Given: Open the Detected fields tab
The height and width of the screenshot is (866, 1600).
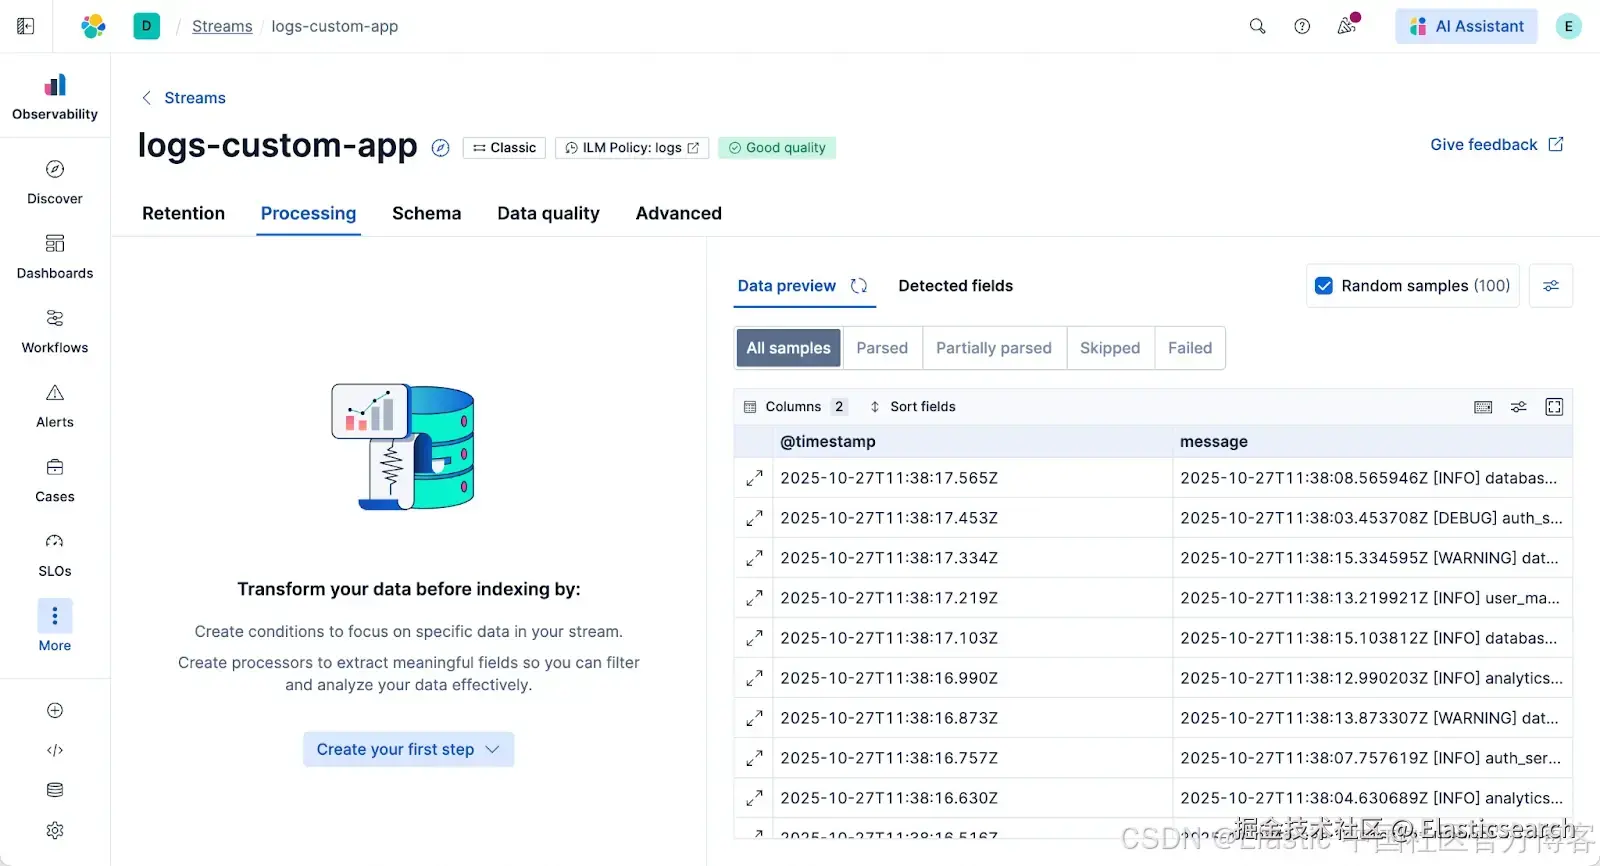Looking at the screenshot, I should pyautogui.click(x=955, y=286).
